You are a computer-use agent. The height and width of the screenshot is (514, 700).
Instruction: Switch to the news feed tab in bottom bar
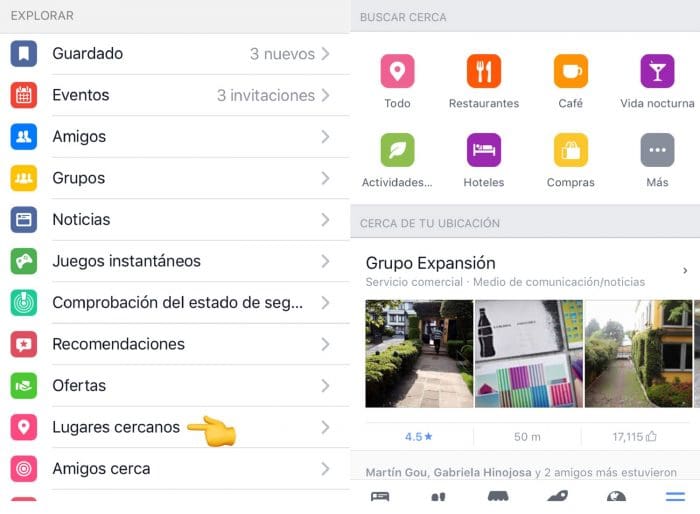[x=380, y=497]
